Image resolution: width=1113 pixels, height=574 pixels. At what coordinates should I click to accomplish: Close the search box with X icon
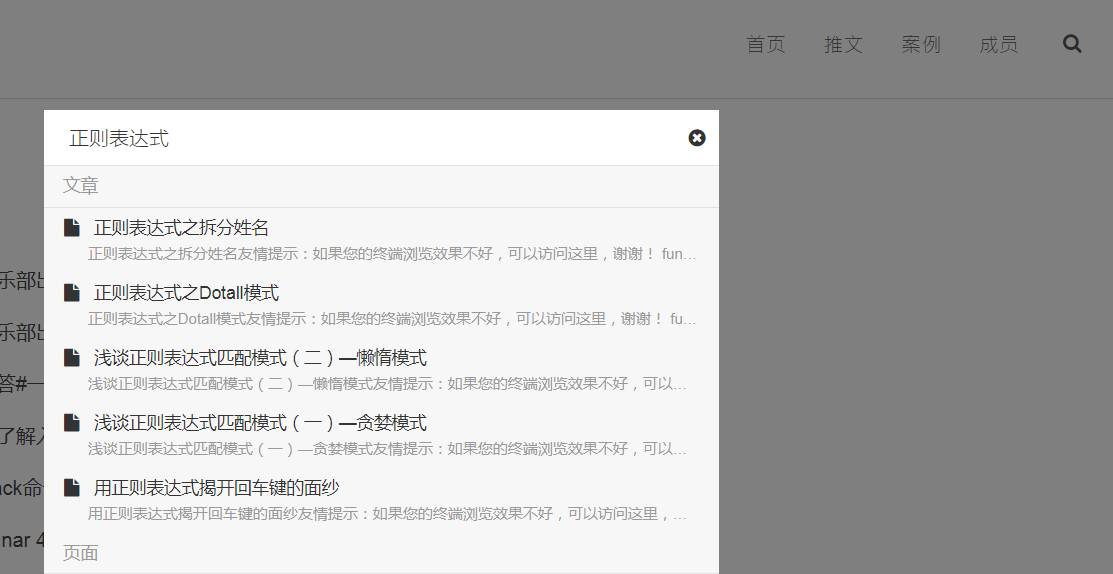click(x=696, y=138)
